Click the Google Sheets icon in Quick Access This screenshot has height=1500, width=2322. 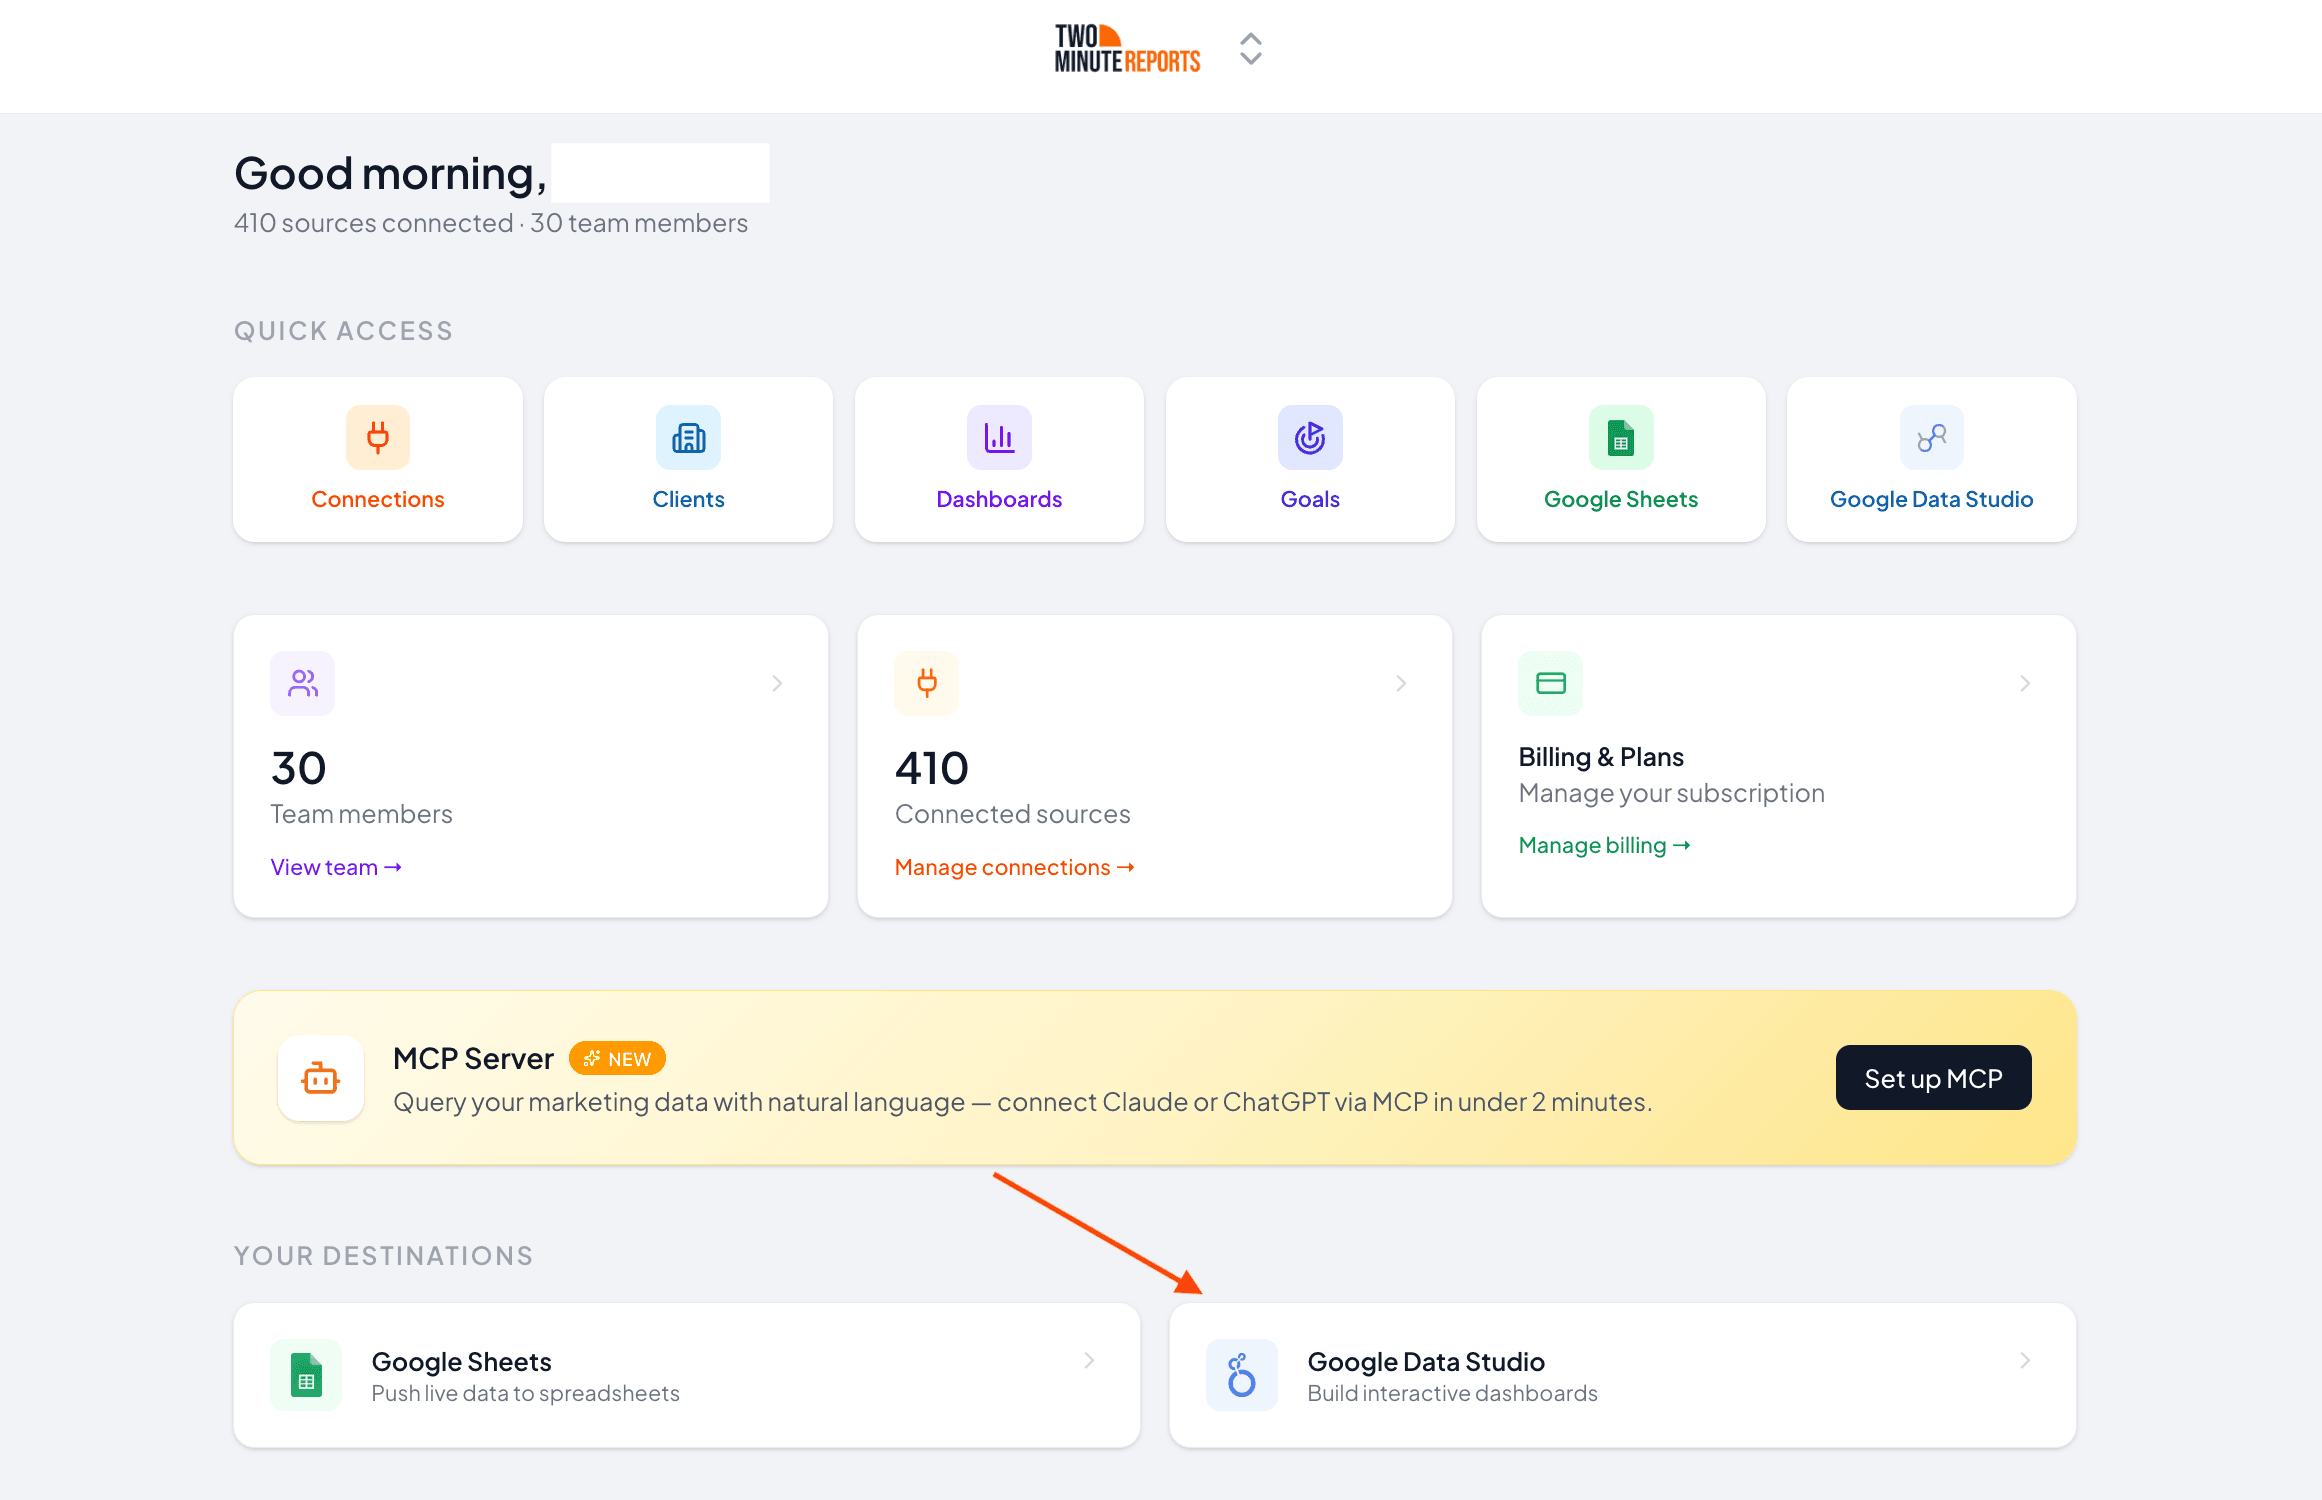click(x=1621, y=437)
